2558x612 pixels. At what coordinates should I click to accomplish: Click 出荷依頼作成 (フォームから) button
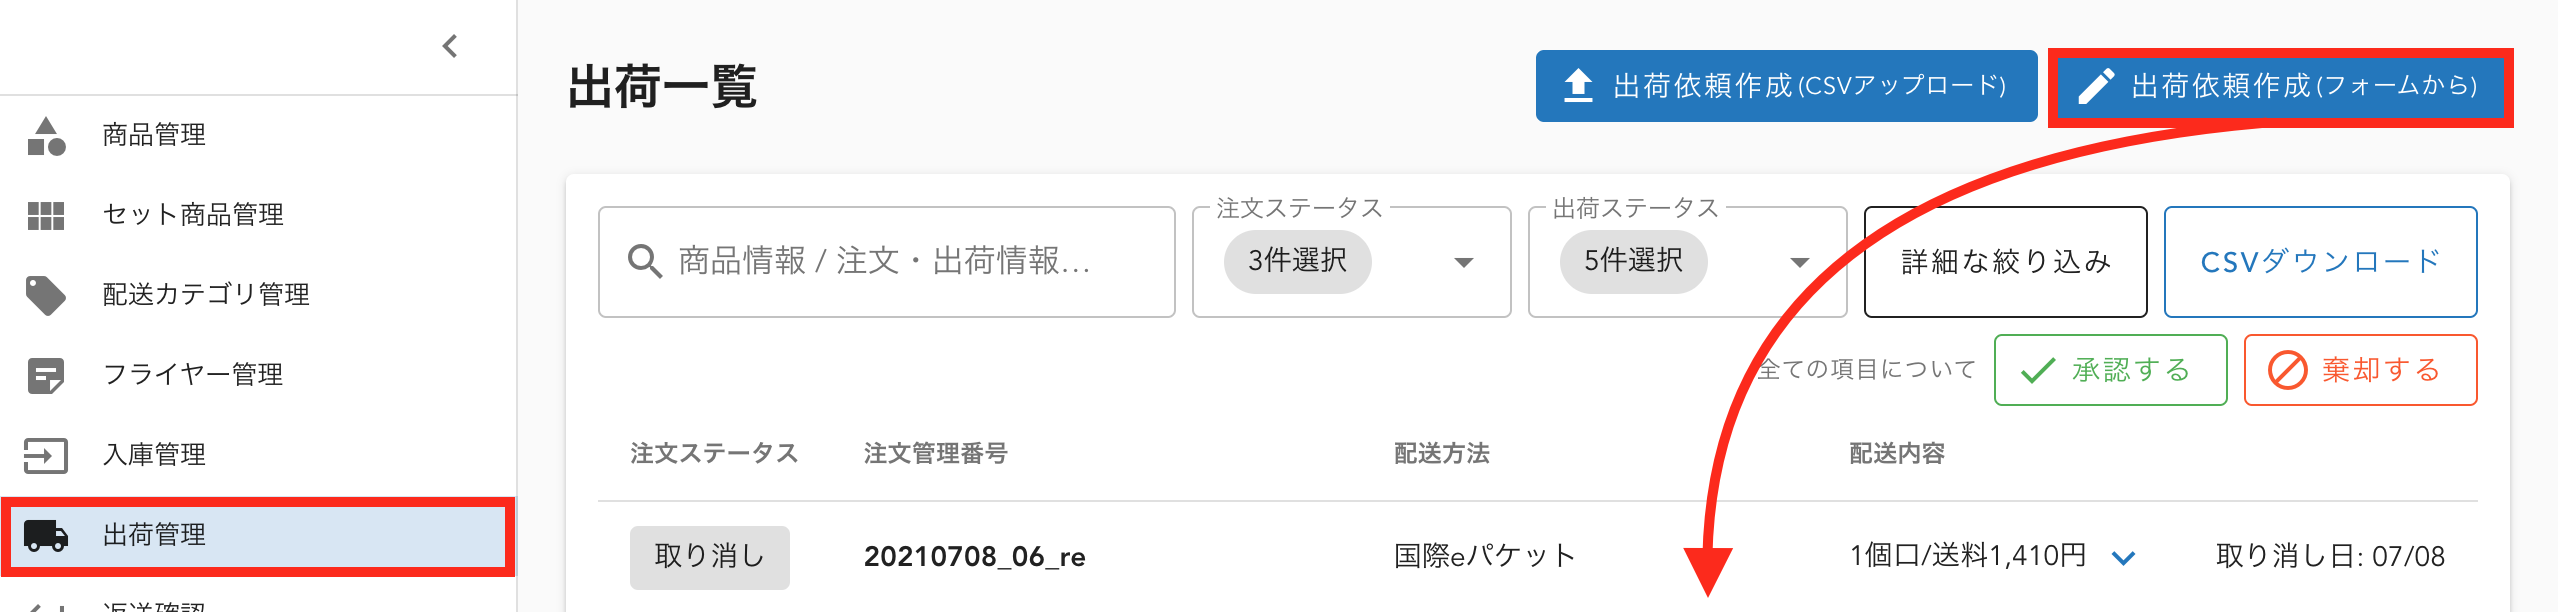point(2280,86)
